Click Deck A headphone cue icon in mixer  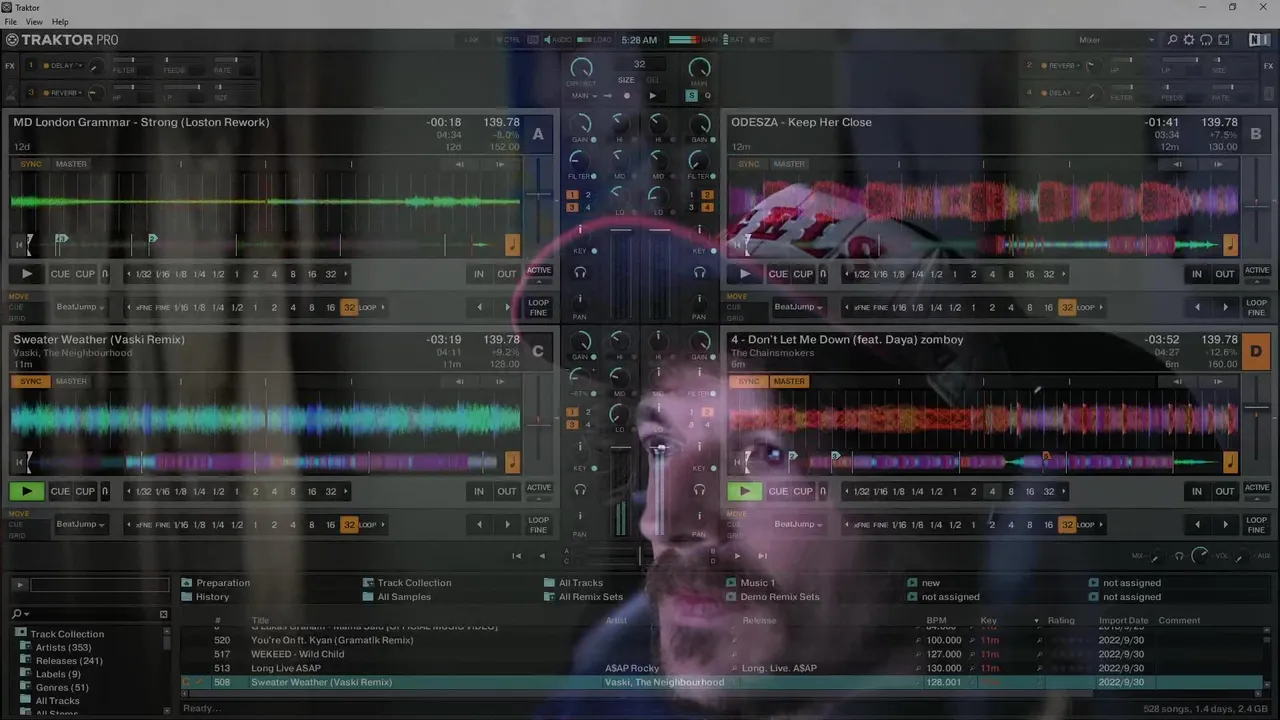pos(580,272)
